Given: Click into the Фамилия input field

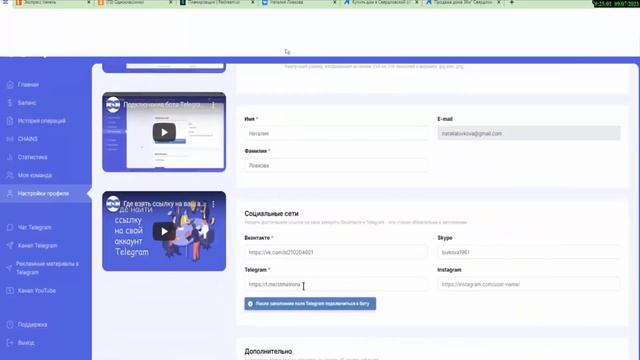Looking at the screenshot, I should coord(336,166).
